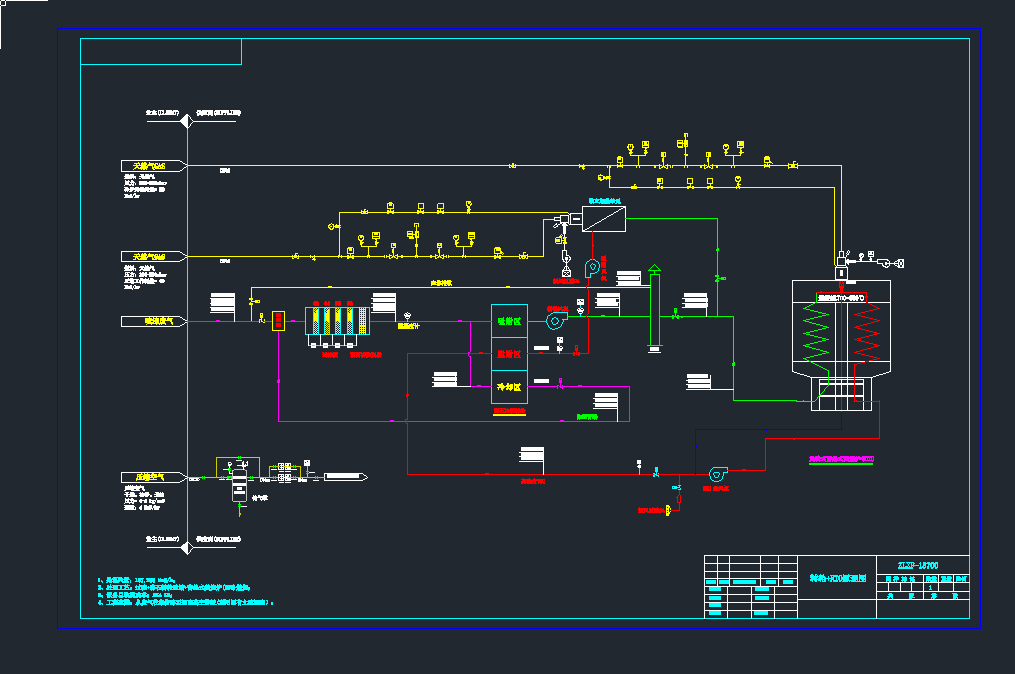Click the green adsorption zone text box
1015x674 pixels.
pos(509,321)
